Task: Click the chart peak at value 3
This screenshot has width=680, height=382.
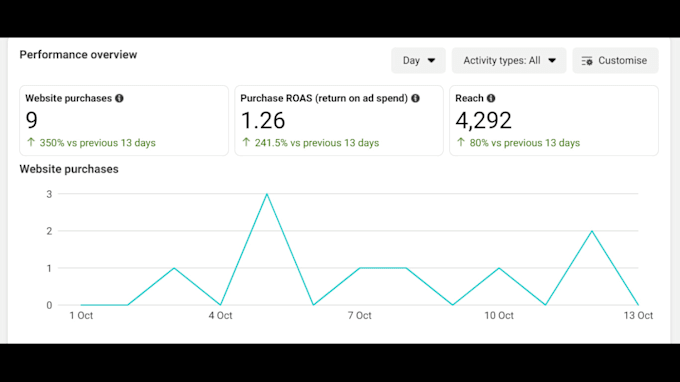Action: (267, 194)
